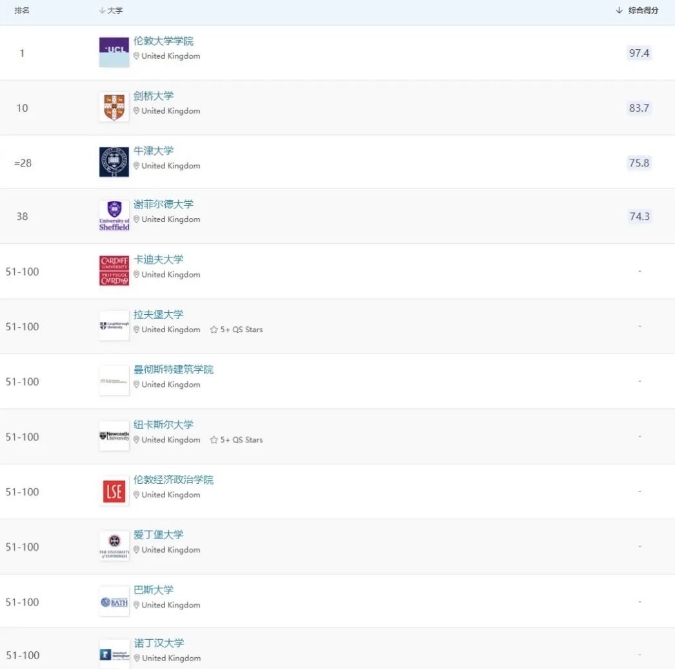Viewport: 675px width, 669px height.
Task: Click the Newcastle University logo
Action: 114,436
